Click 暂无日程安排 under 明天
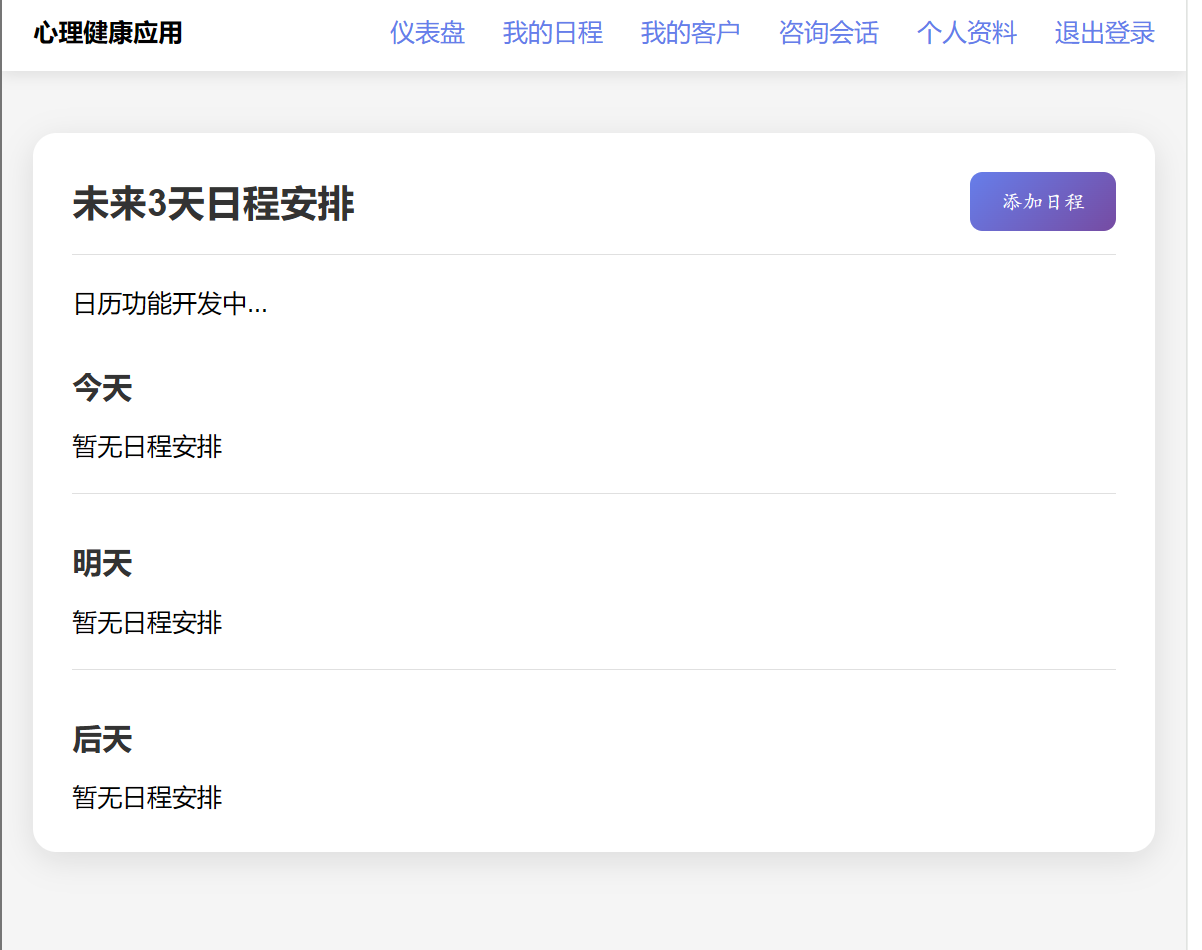This screenshot has width=1202, height=950. (x=147, y=623)
